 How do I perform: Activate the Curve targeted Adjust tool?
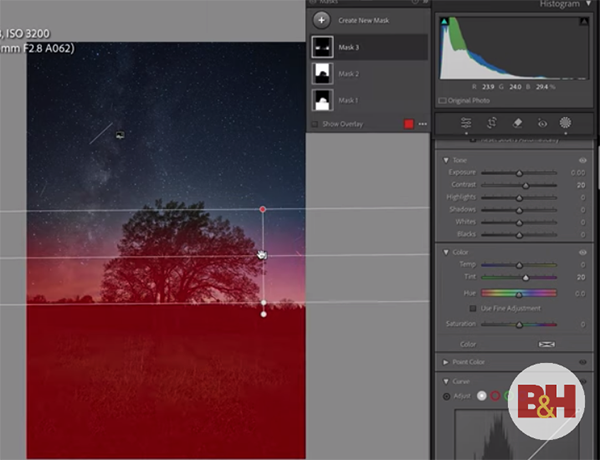447,396
